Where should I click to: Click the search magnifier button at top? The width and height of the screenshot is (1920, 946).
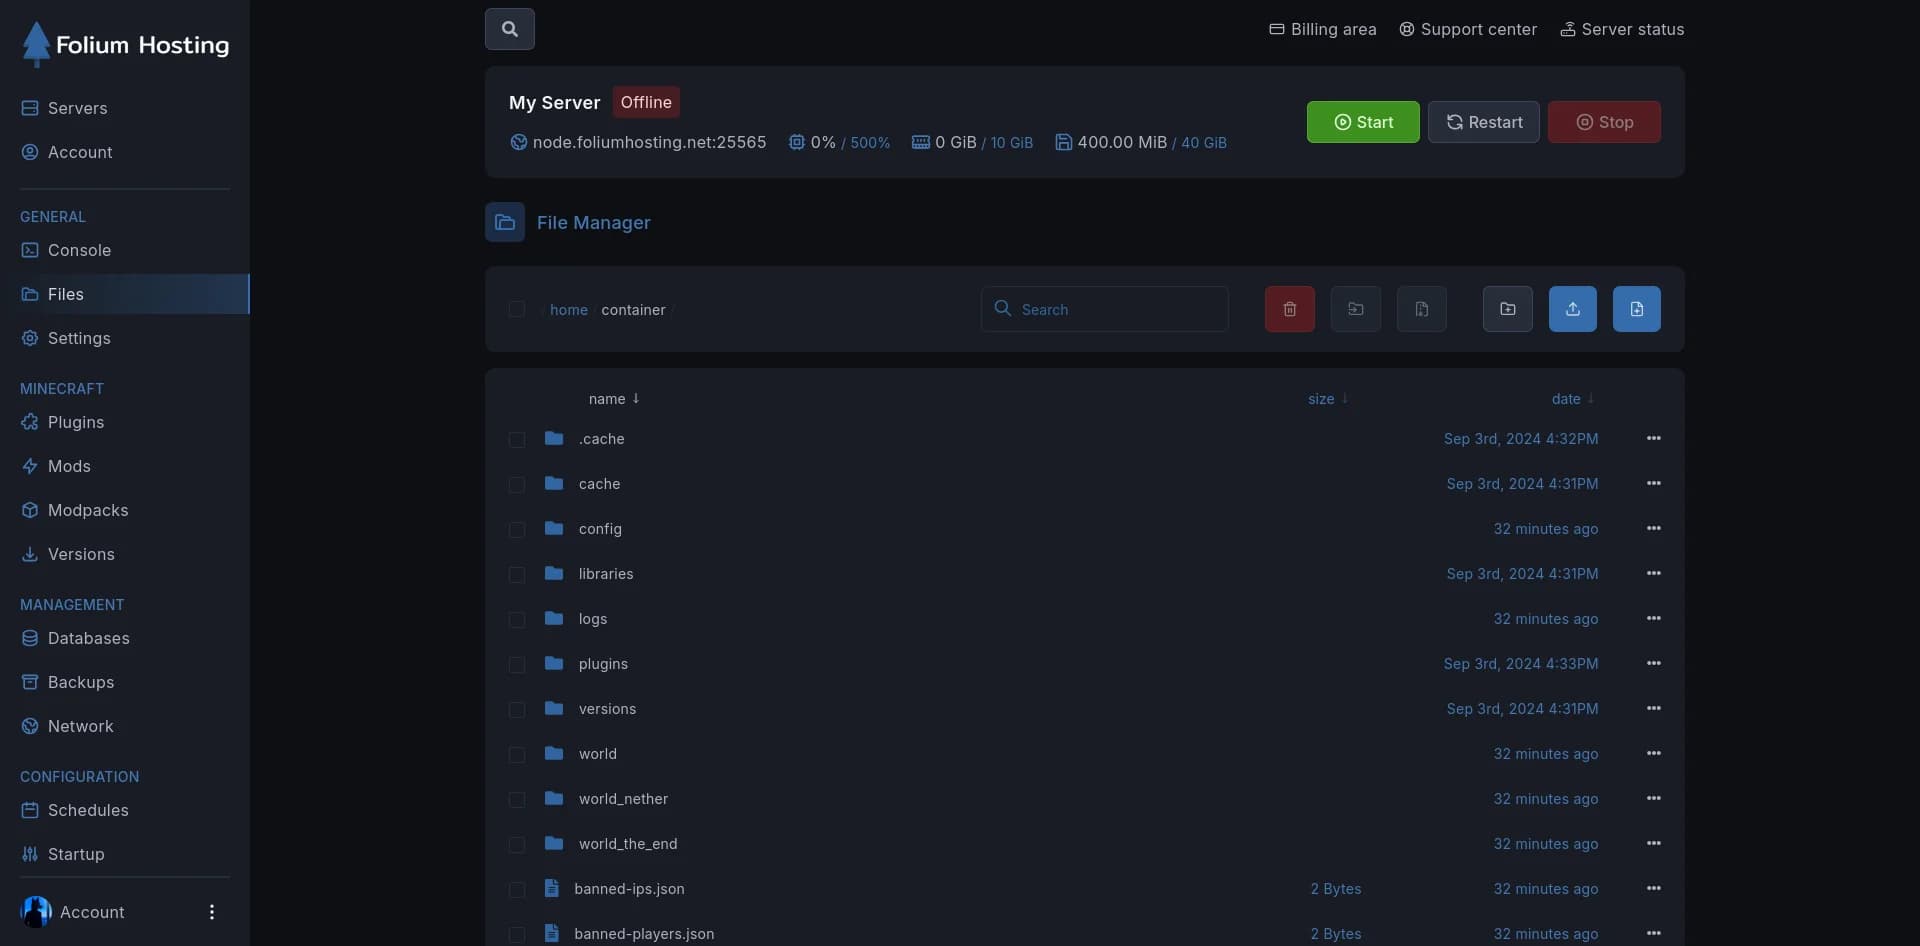pos(509,29)
